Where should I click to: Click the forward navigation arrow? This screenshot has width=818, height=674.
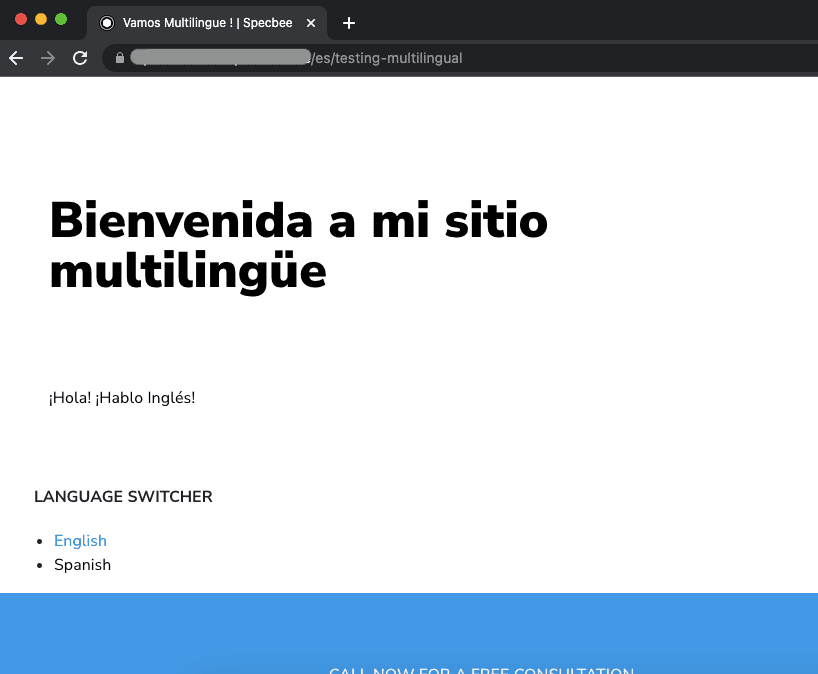coord(48,58)
